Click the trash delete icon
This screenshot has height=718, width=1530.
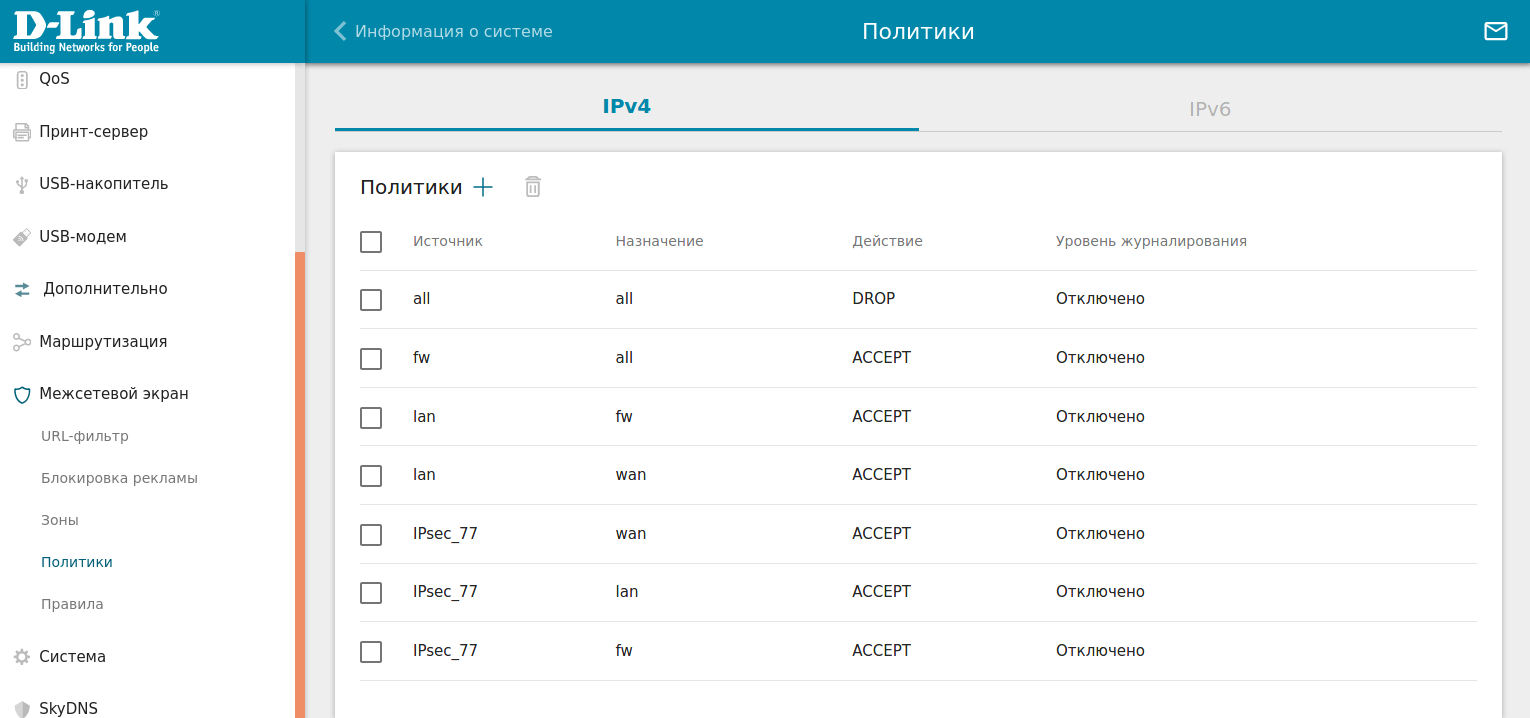(533, 187)
